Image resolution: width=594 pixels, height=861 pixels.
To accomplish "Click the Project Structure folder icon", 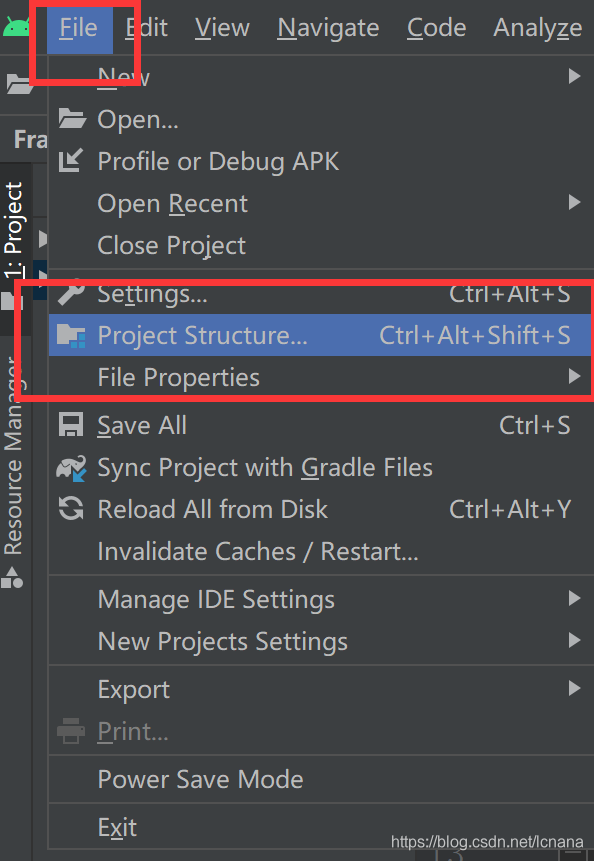I will click(71, 336).
